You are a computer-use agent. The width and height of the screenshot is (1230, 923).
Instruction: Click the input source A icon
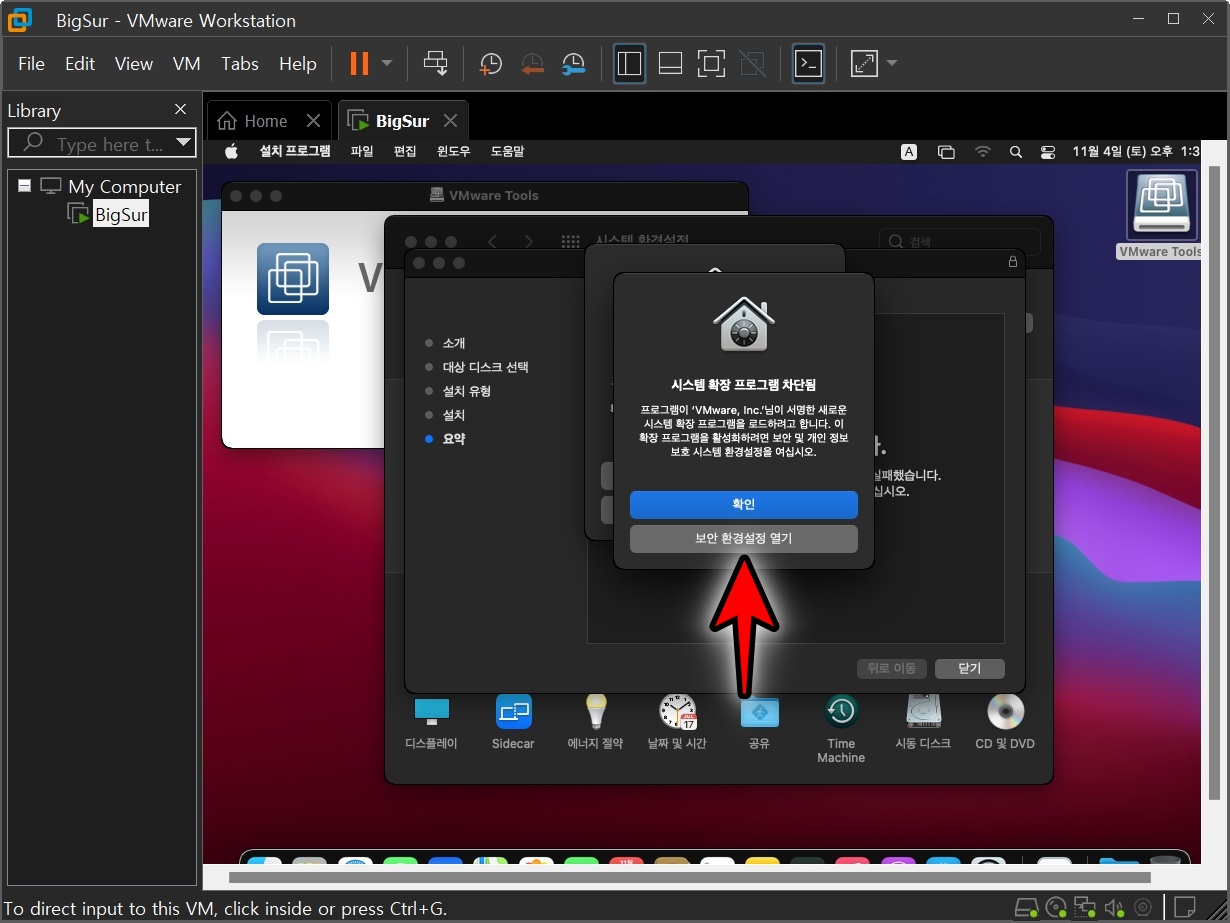909,152
